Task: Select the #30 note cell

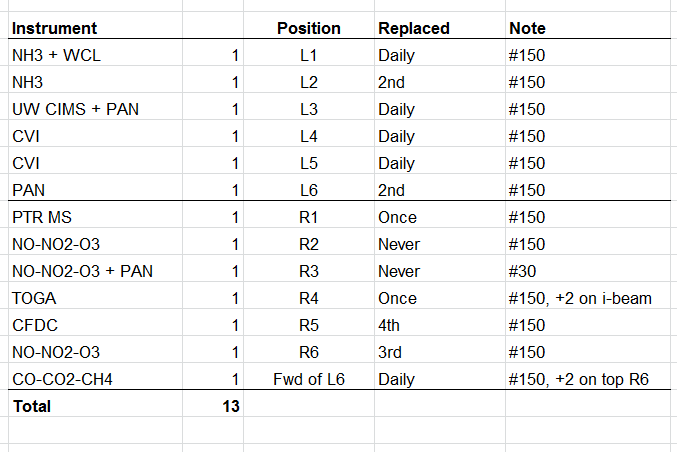Action: coord(523,272)
